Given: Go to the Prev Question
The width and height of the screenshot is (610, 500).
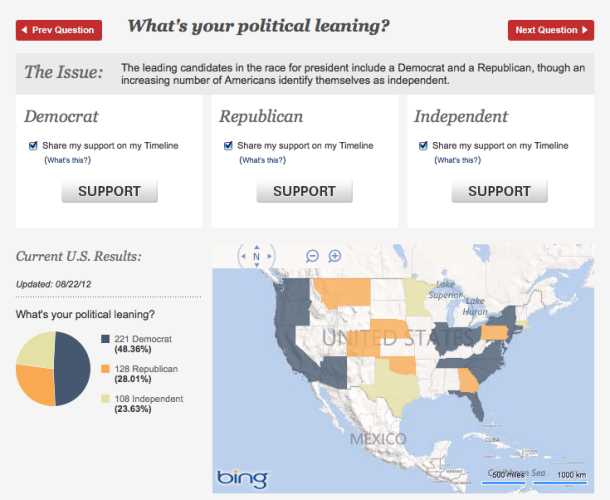Looking at the screenshot, I should tap(59, 30).
